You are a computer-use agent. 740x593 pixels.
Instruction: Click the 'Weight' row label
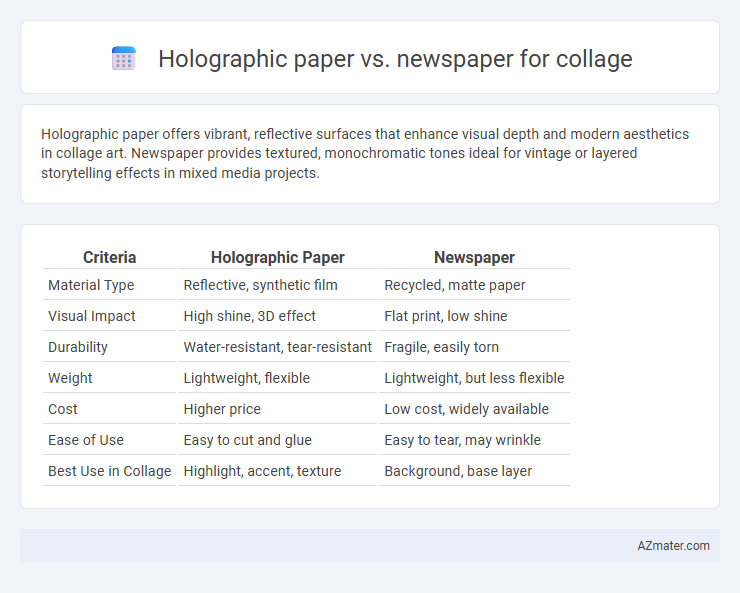tap(70, 378)
